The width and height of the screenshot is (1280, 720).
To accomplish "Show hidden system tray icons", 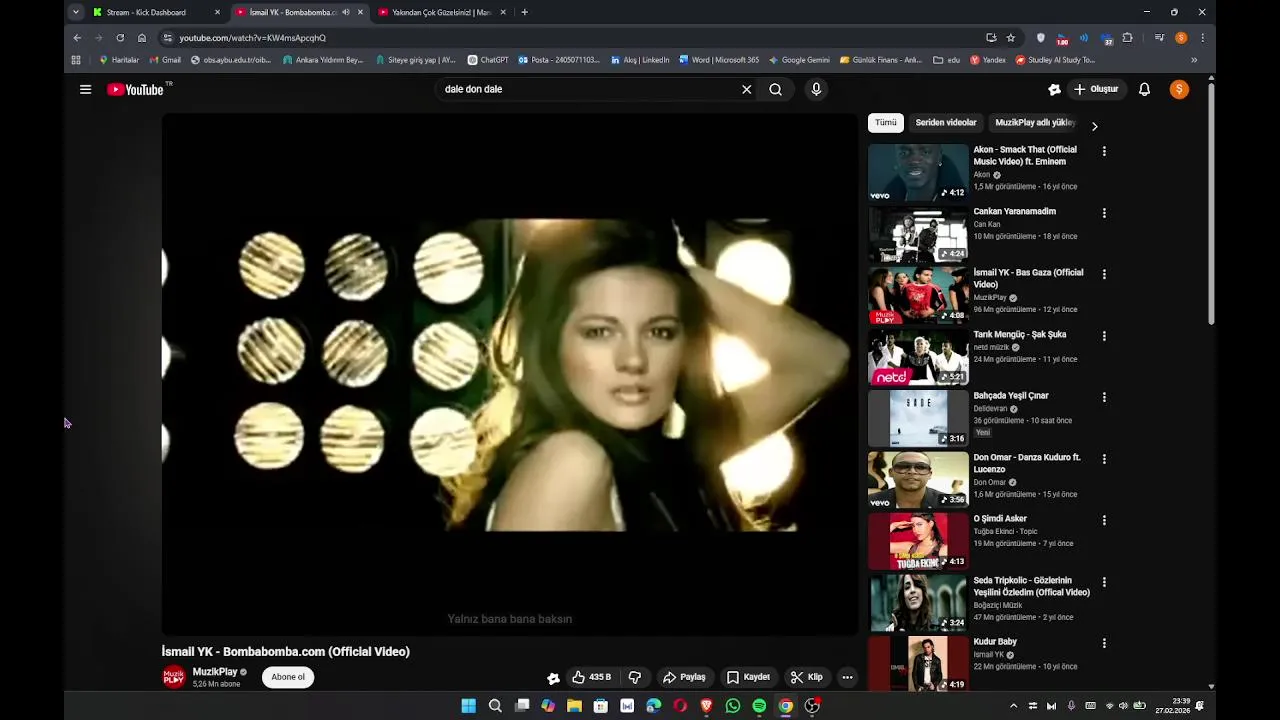I will [x=1013, y=706].
